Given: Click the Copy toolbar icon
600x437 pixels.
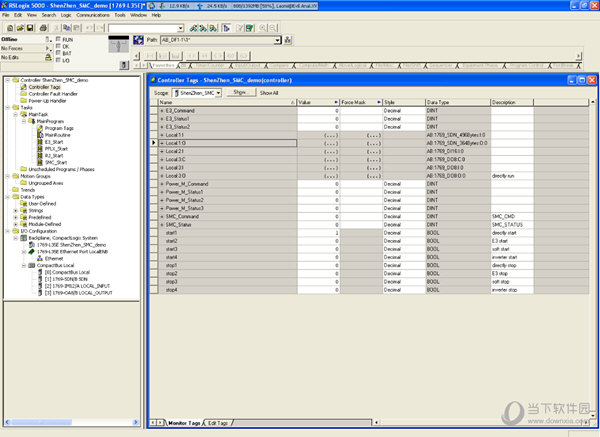Looking at the screenshot, I should (x=67, y=28).
